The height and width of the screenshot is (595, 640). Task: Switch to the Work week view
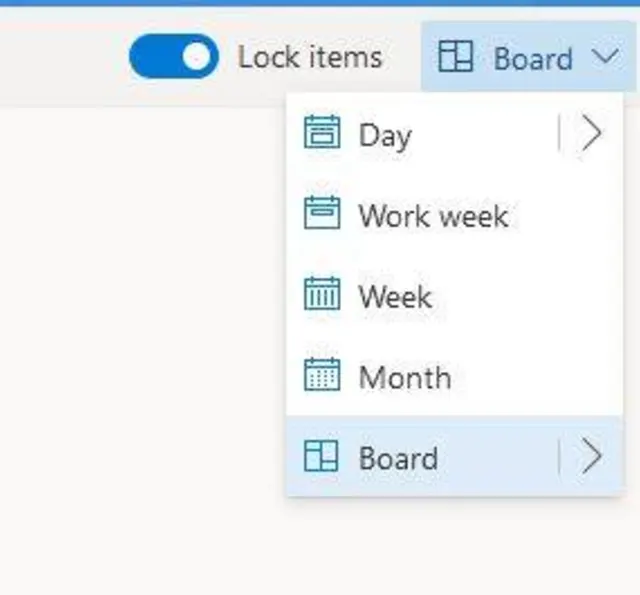pos(433,215)
